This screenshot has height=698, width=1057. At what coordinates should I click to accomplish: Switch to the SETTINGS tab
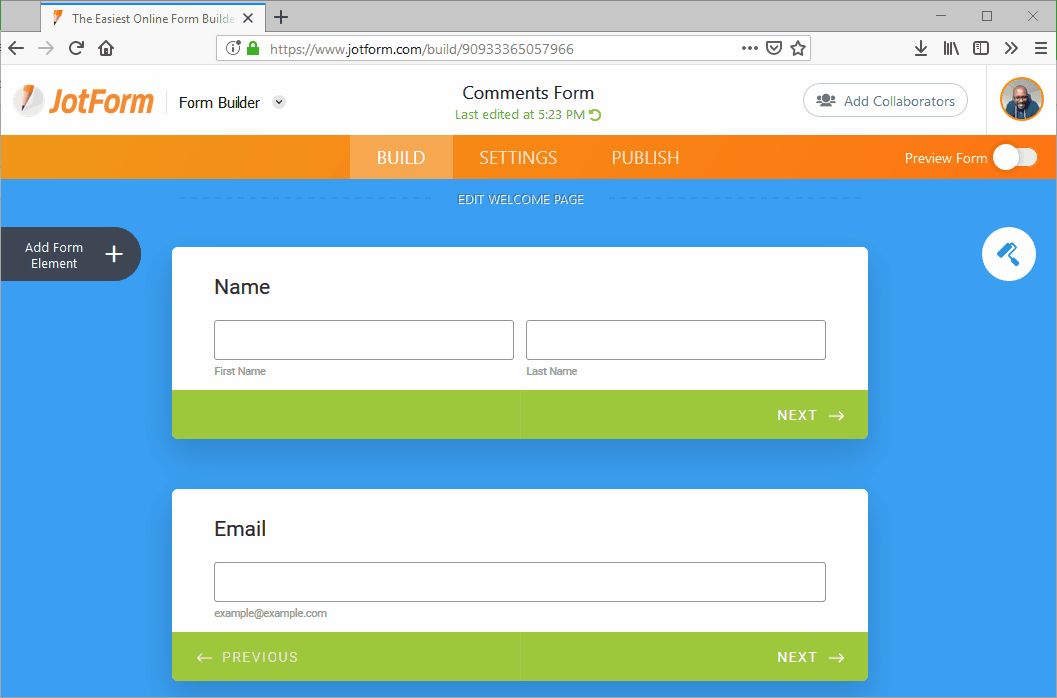518,157
